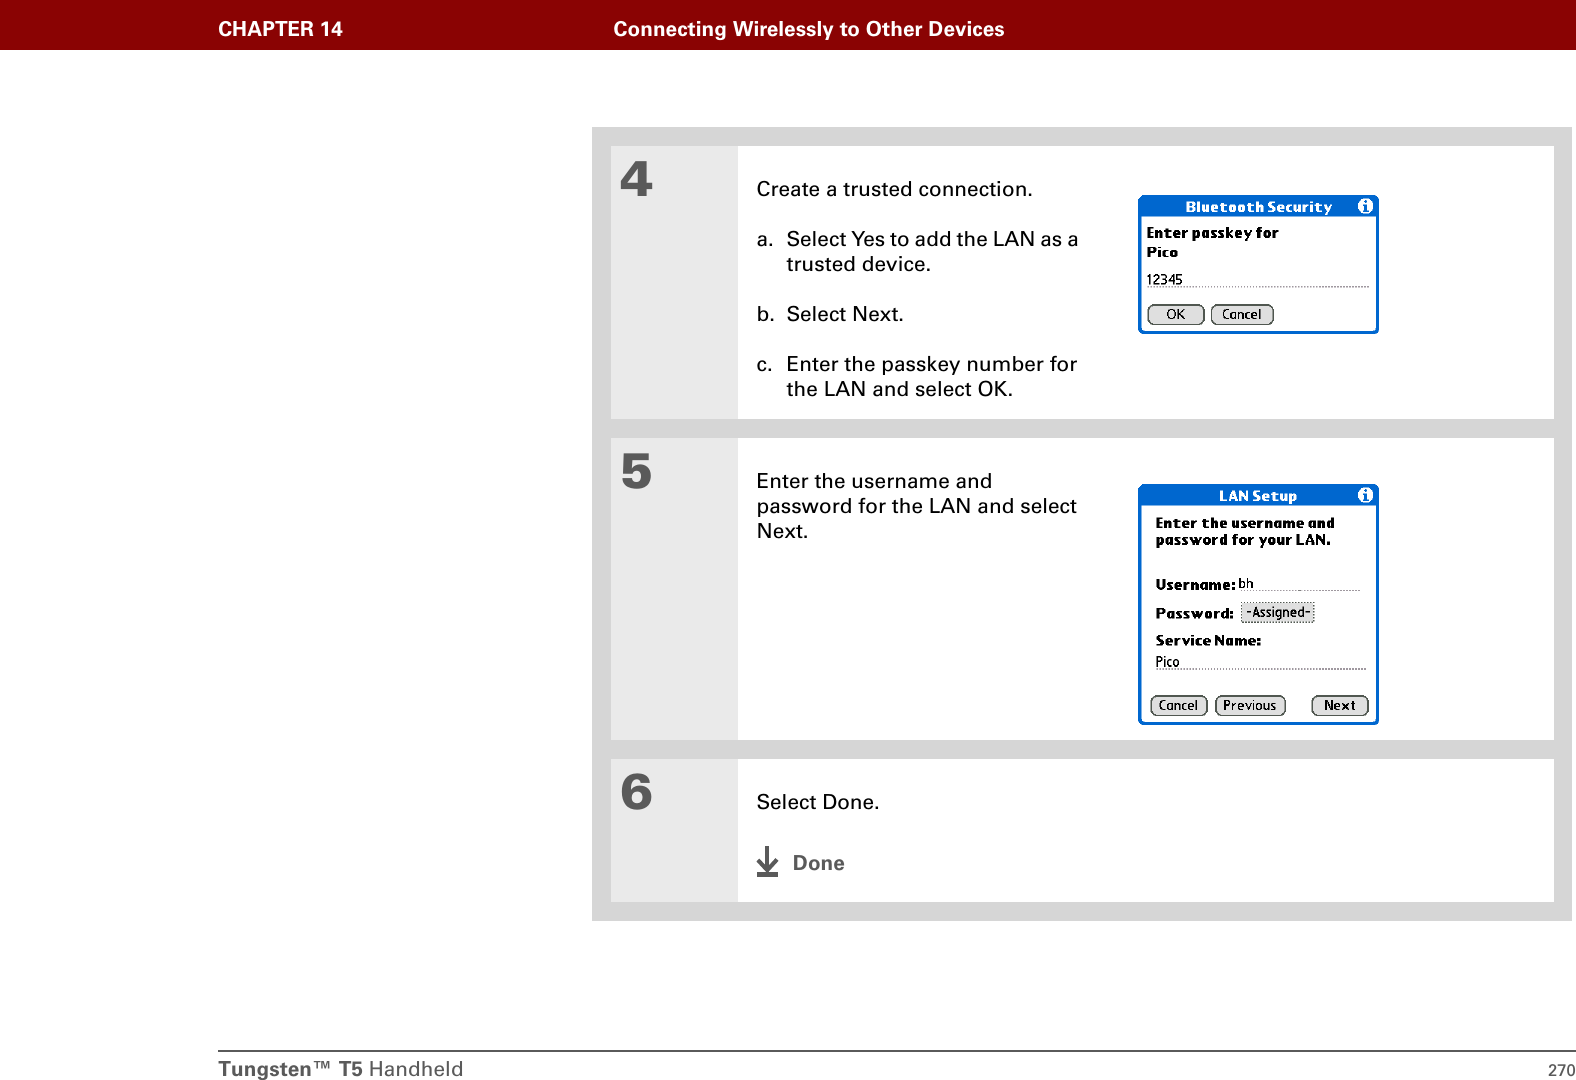
Task: Click the "Done" label text
Action: (819, 863)
